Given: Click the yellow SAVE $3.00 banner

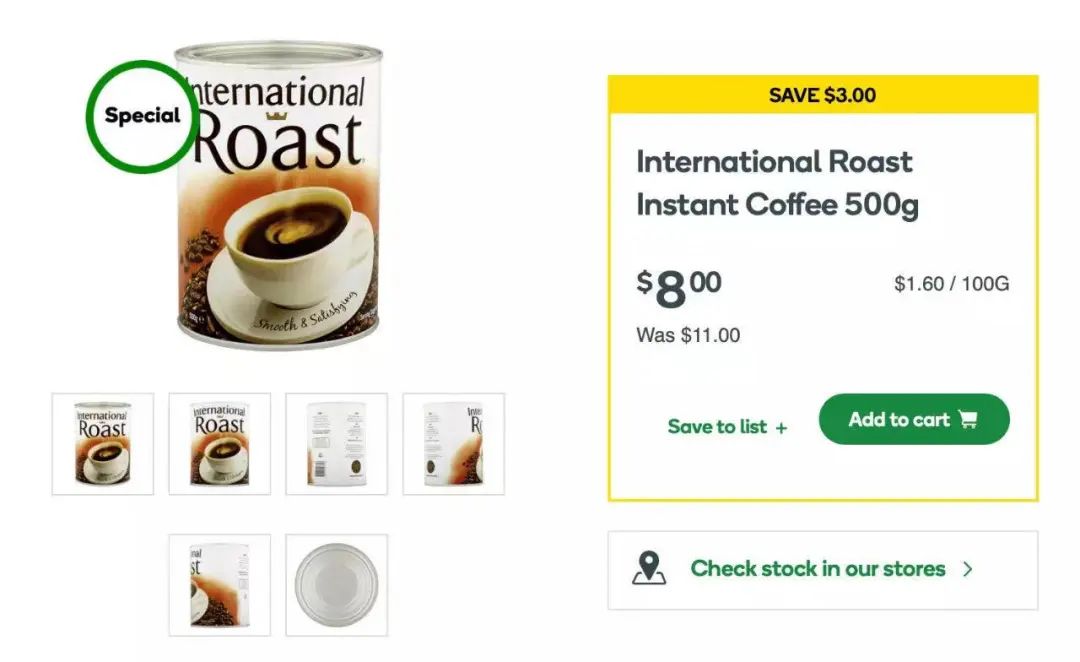Looking at the screenshot, I should [822, 95].
